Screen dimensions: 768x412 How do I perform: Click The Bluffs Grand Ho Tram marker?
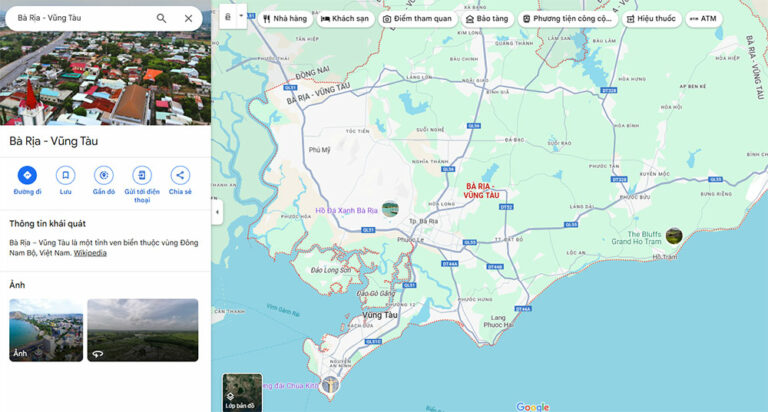click(674, 236)
